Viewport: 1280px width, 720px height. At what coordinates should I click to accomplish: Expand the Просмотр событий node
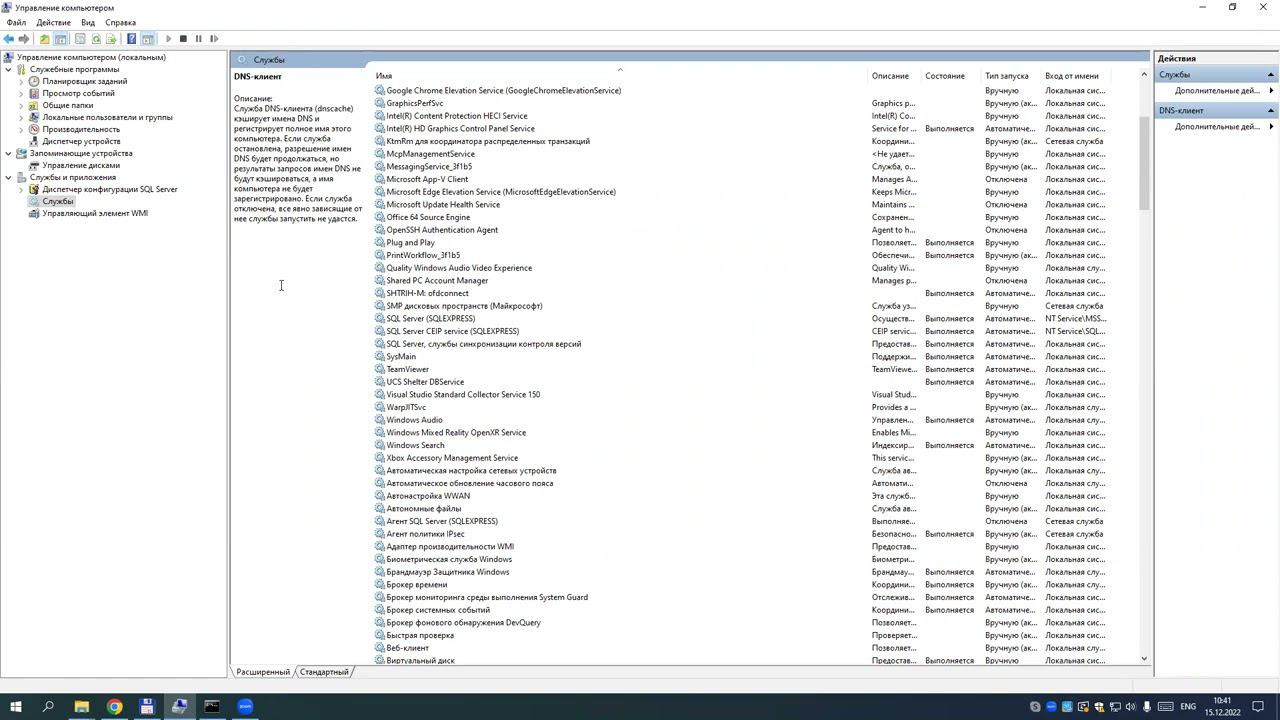tap(21, 93)
